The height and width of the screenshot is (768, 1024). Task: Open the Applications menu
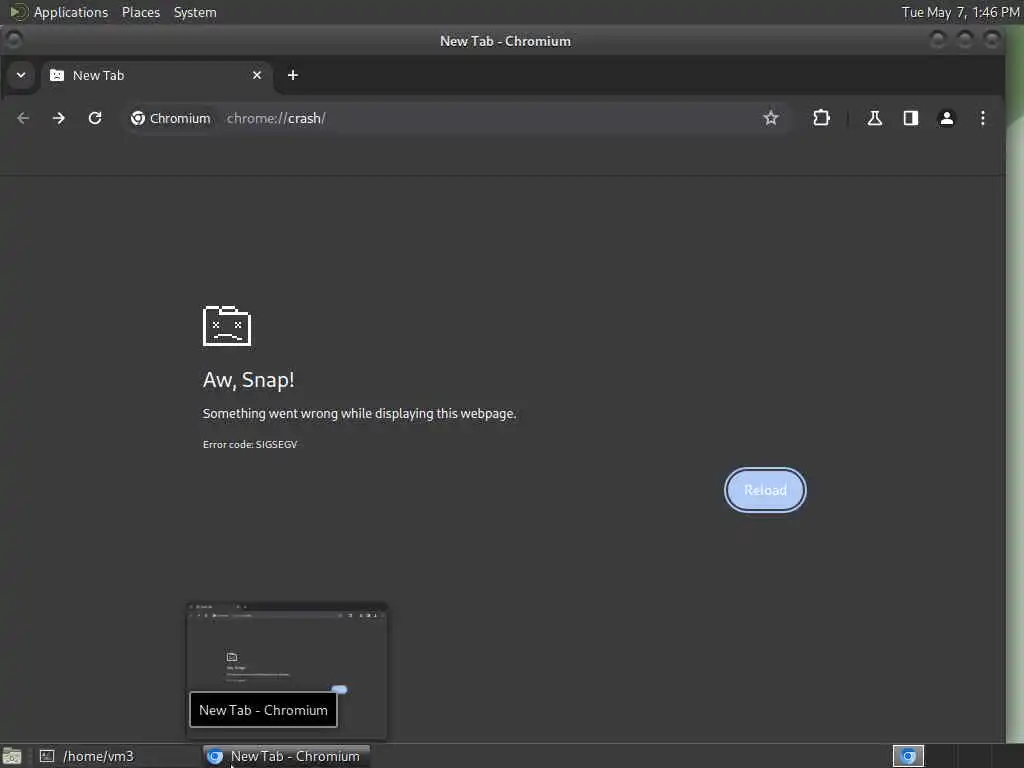pyautogui.click(x=71, y=12)
